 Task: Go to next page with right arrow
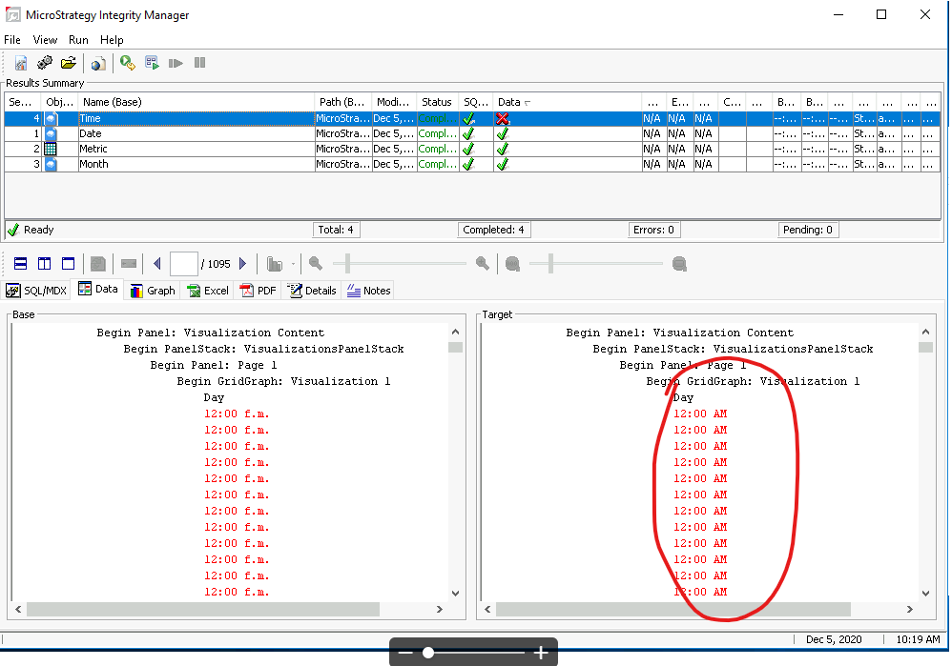(x=243, y=264)
